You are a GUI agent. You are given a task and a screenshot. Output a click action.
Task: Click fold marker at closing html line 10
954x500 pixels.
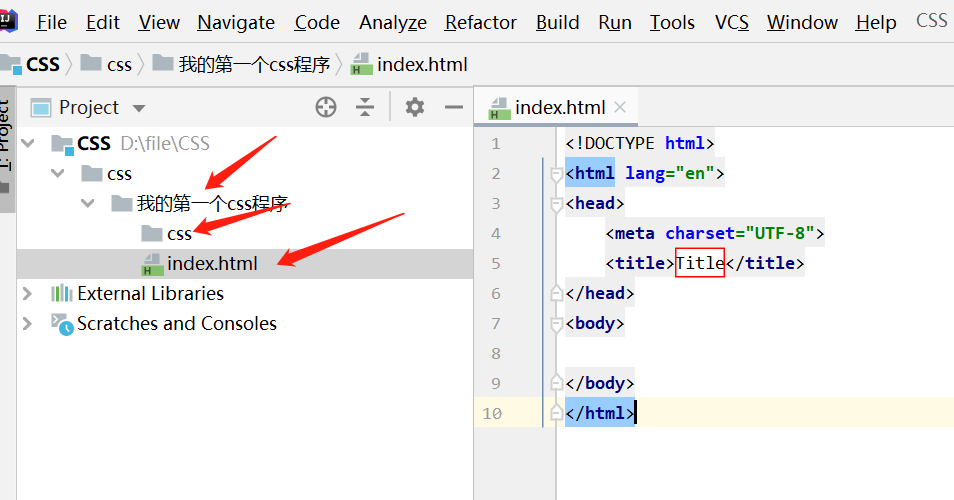(555, 413)
